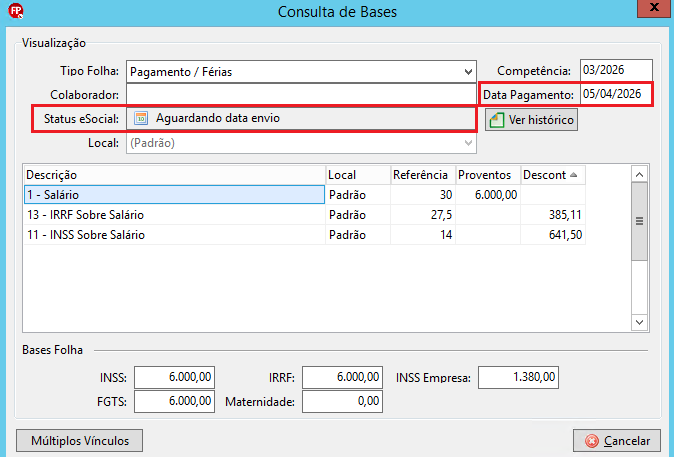
Task: Click the Múltiplos Vínculos button
Action: tap(80, 441)
